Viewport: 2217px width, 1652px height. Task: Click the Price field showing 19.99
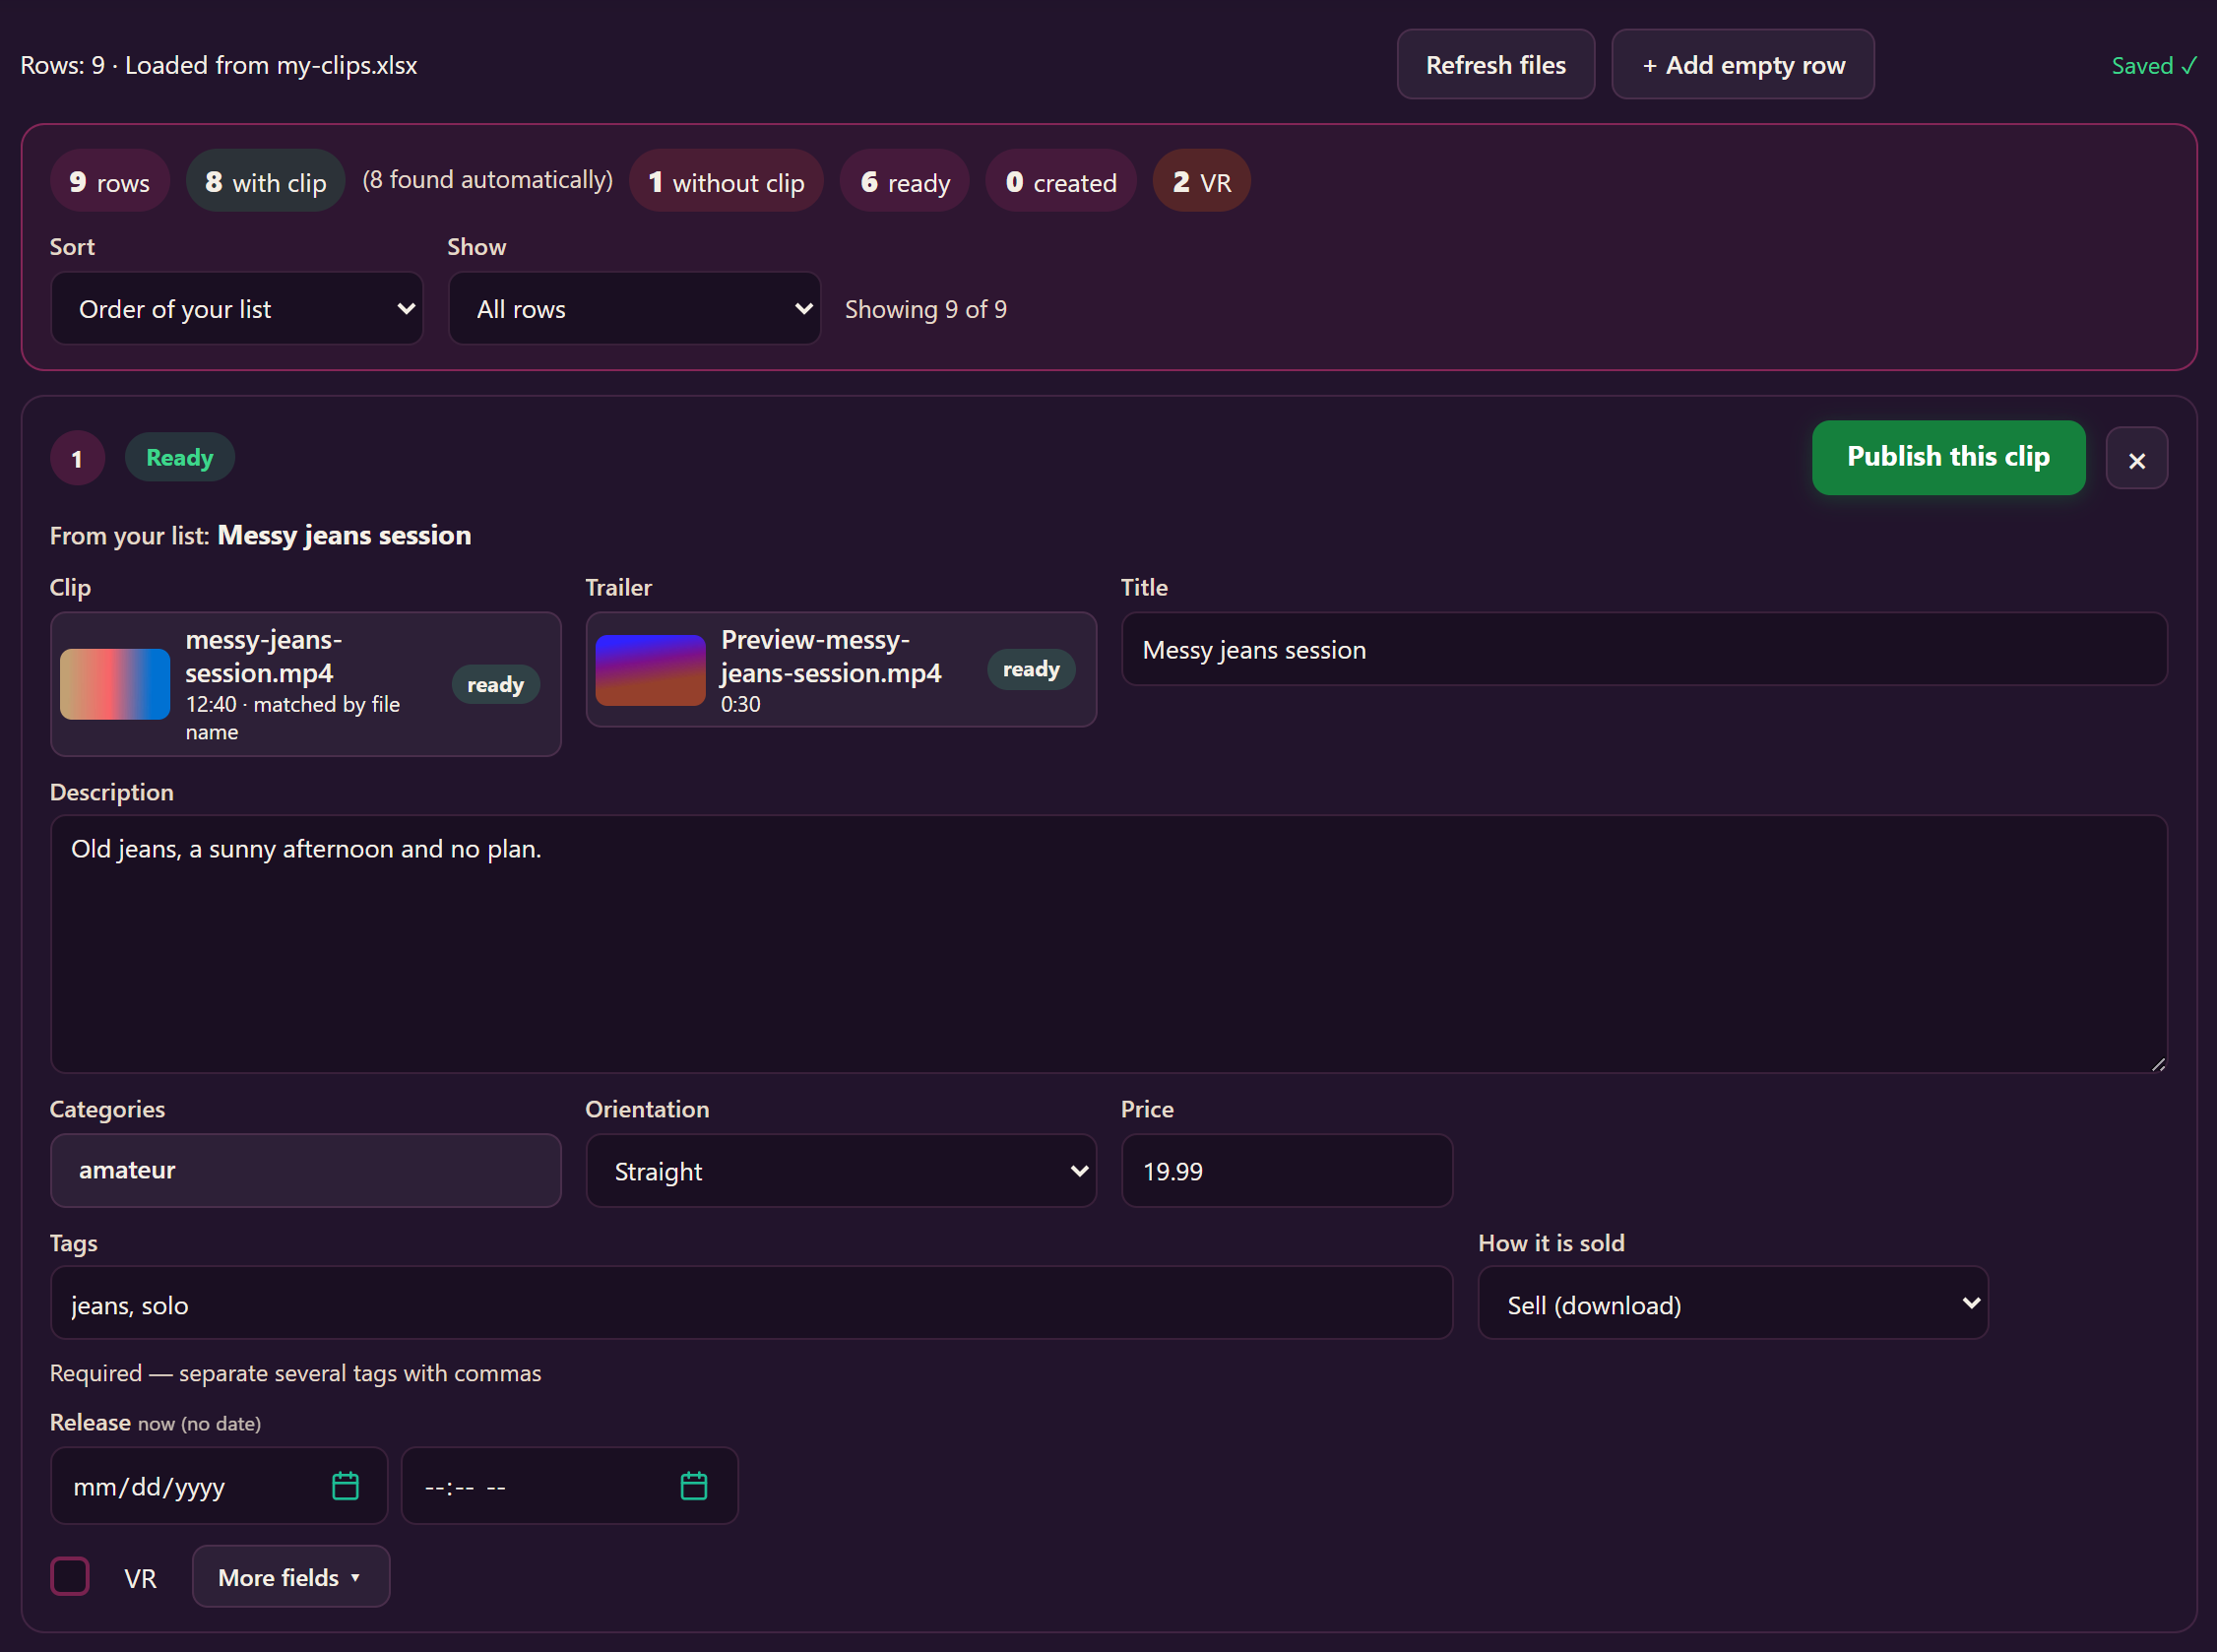[1286, 1171]
